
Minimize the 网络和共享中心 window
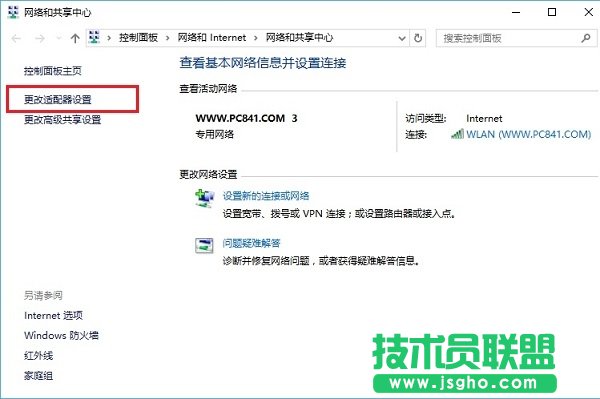click(x=516, y=12)
